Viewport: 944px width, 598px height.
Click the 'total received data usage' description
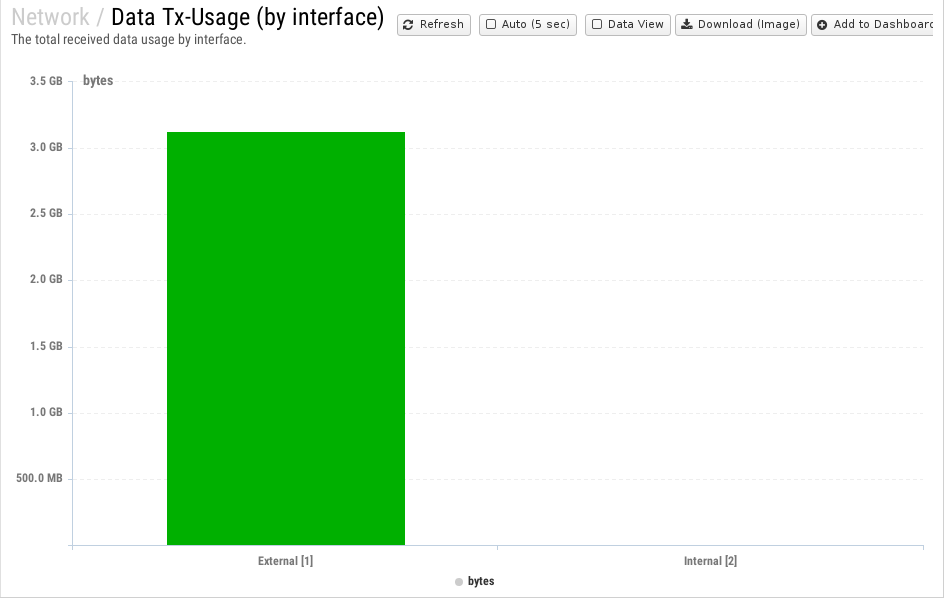[x=129, y=40]
